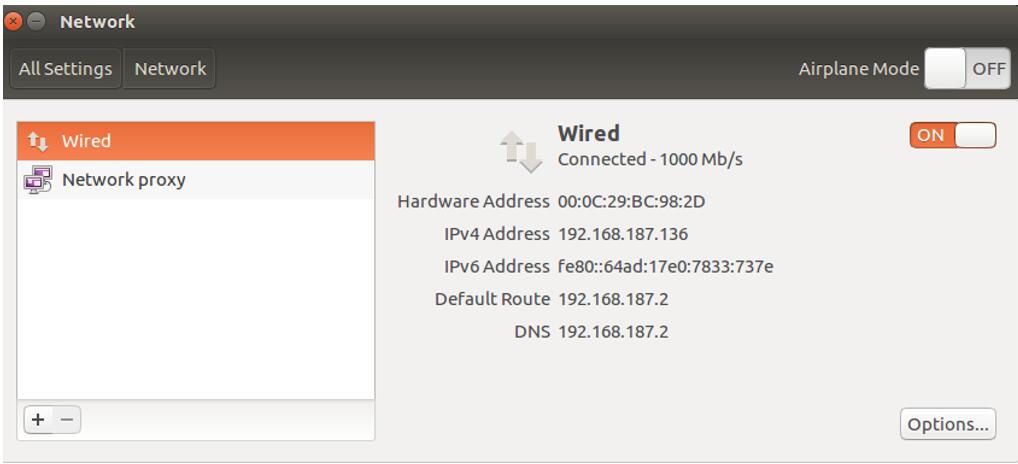Click the minus icon to remove connection
This screenshot has width=1018, height=464.
(x=65, y=420)
